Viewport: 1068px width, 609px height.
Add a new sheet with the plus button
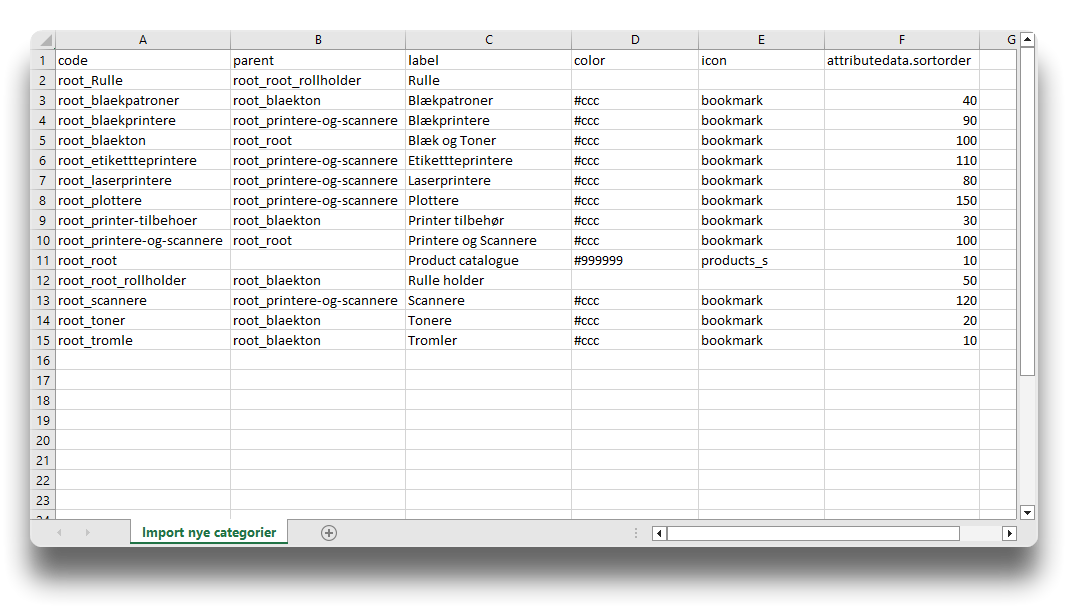(x=328, y=533)
